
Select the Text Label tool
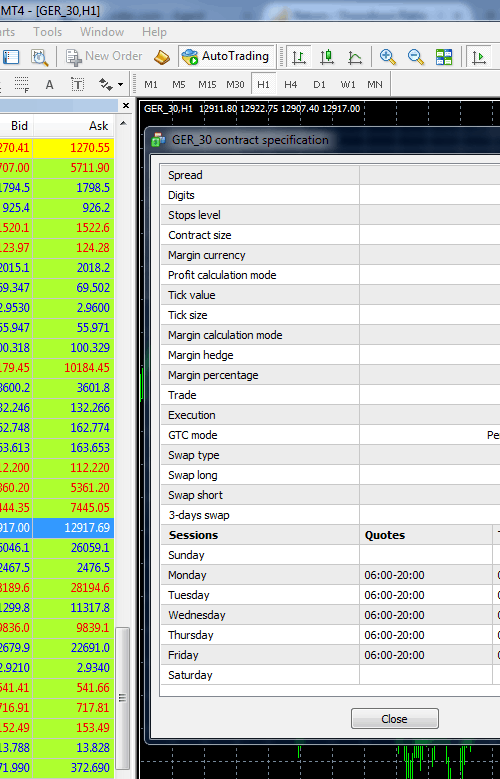click(78, 84)
